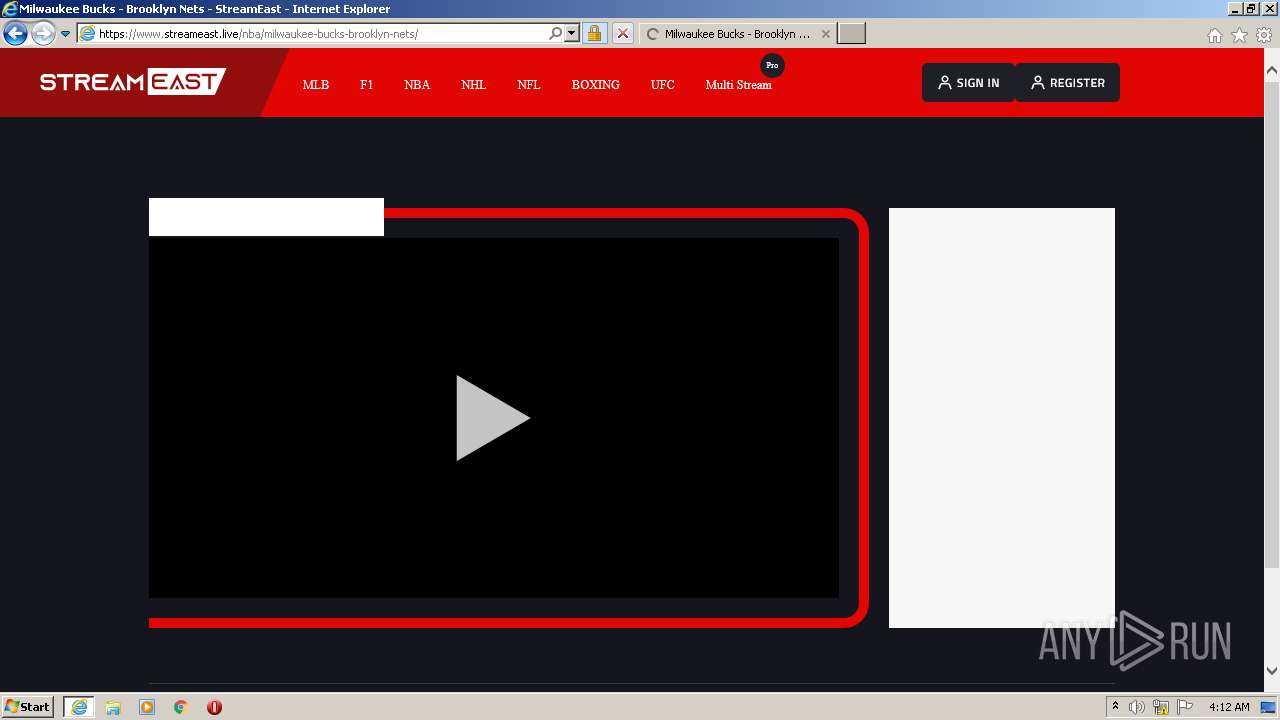Select the Milwaukee Bucks - Brooklyn tab
Viewport: 1280px width, 720px height.
(737, 33)
